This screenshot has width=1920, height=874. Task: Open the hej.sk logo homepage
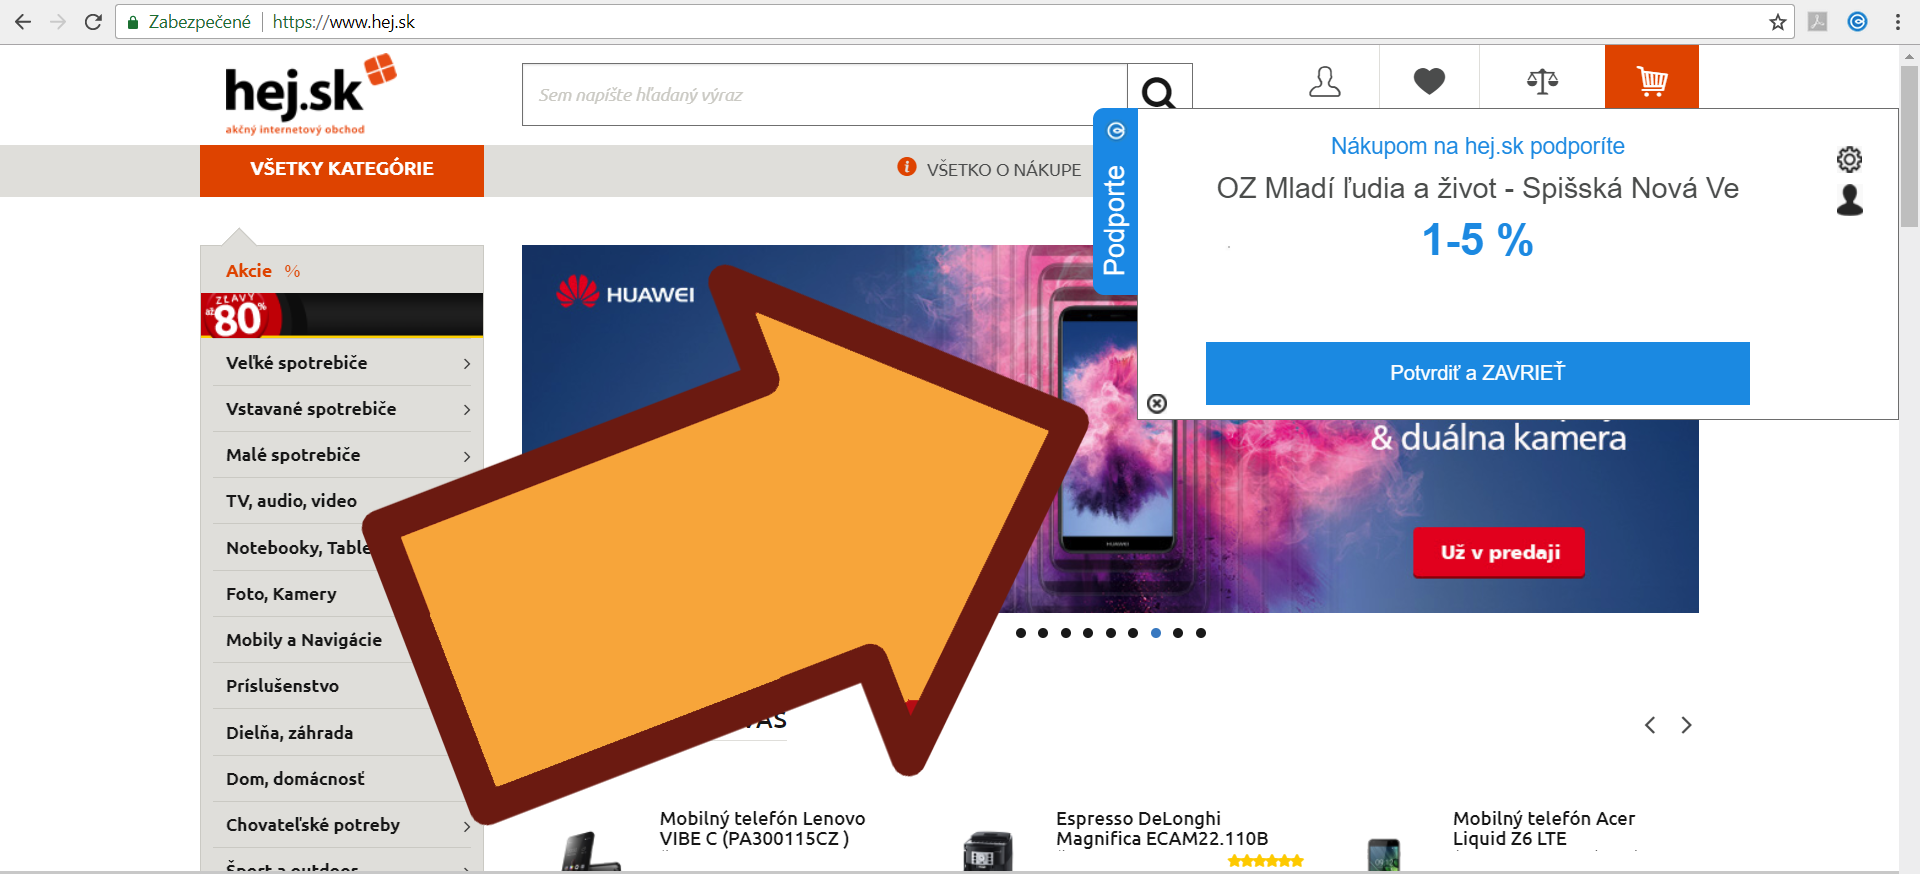pyautogui.click(x=310, y=95)
